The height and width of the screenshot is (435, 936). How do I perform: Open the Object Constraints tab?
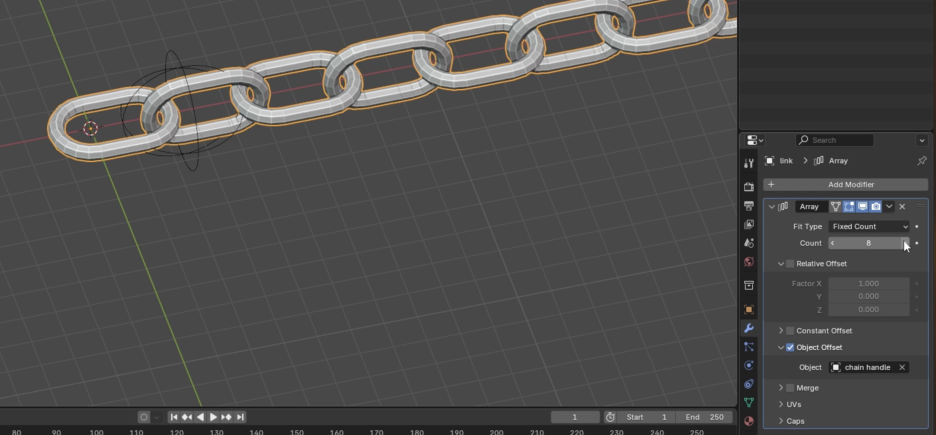tap(749, 384)
